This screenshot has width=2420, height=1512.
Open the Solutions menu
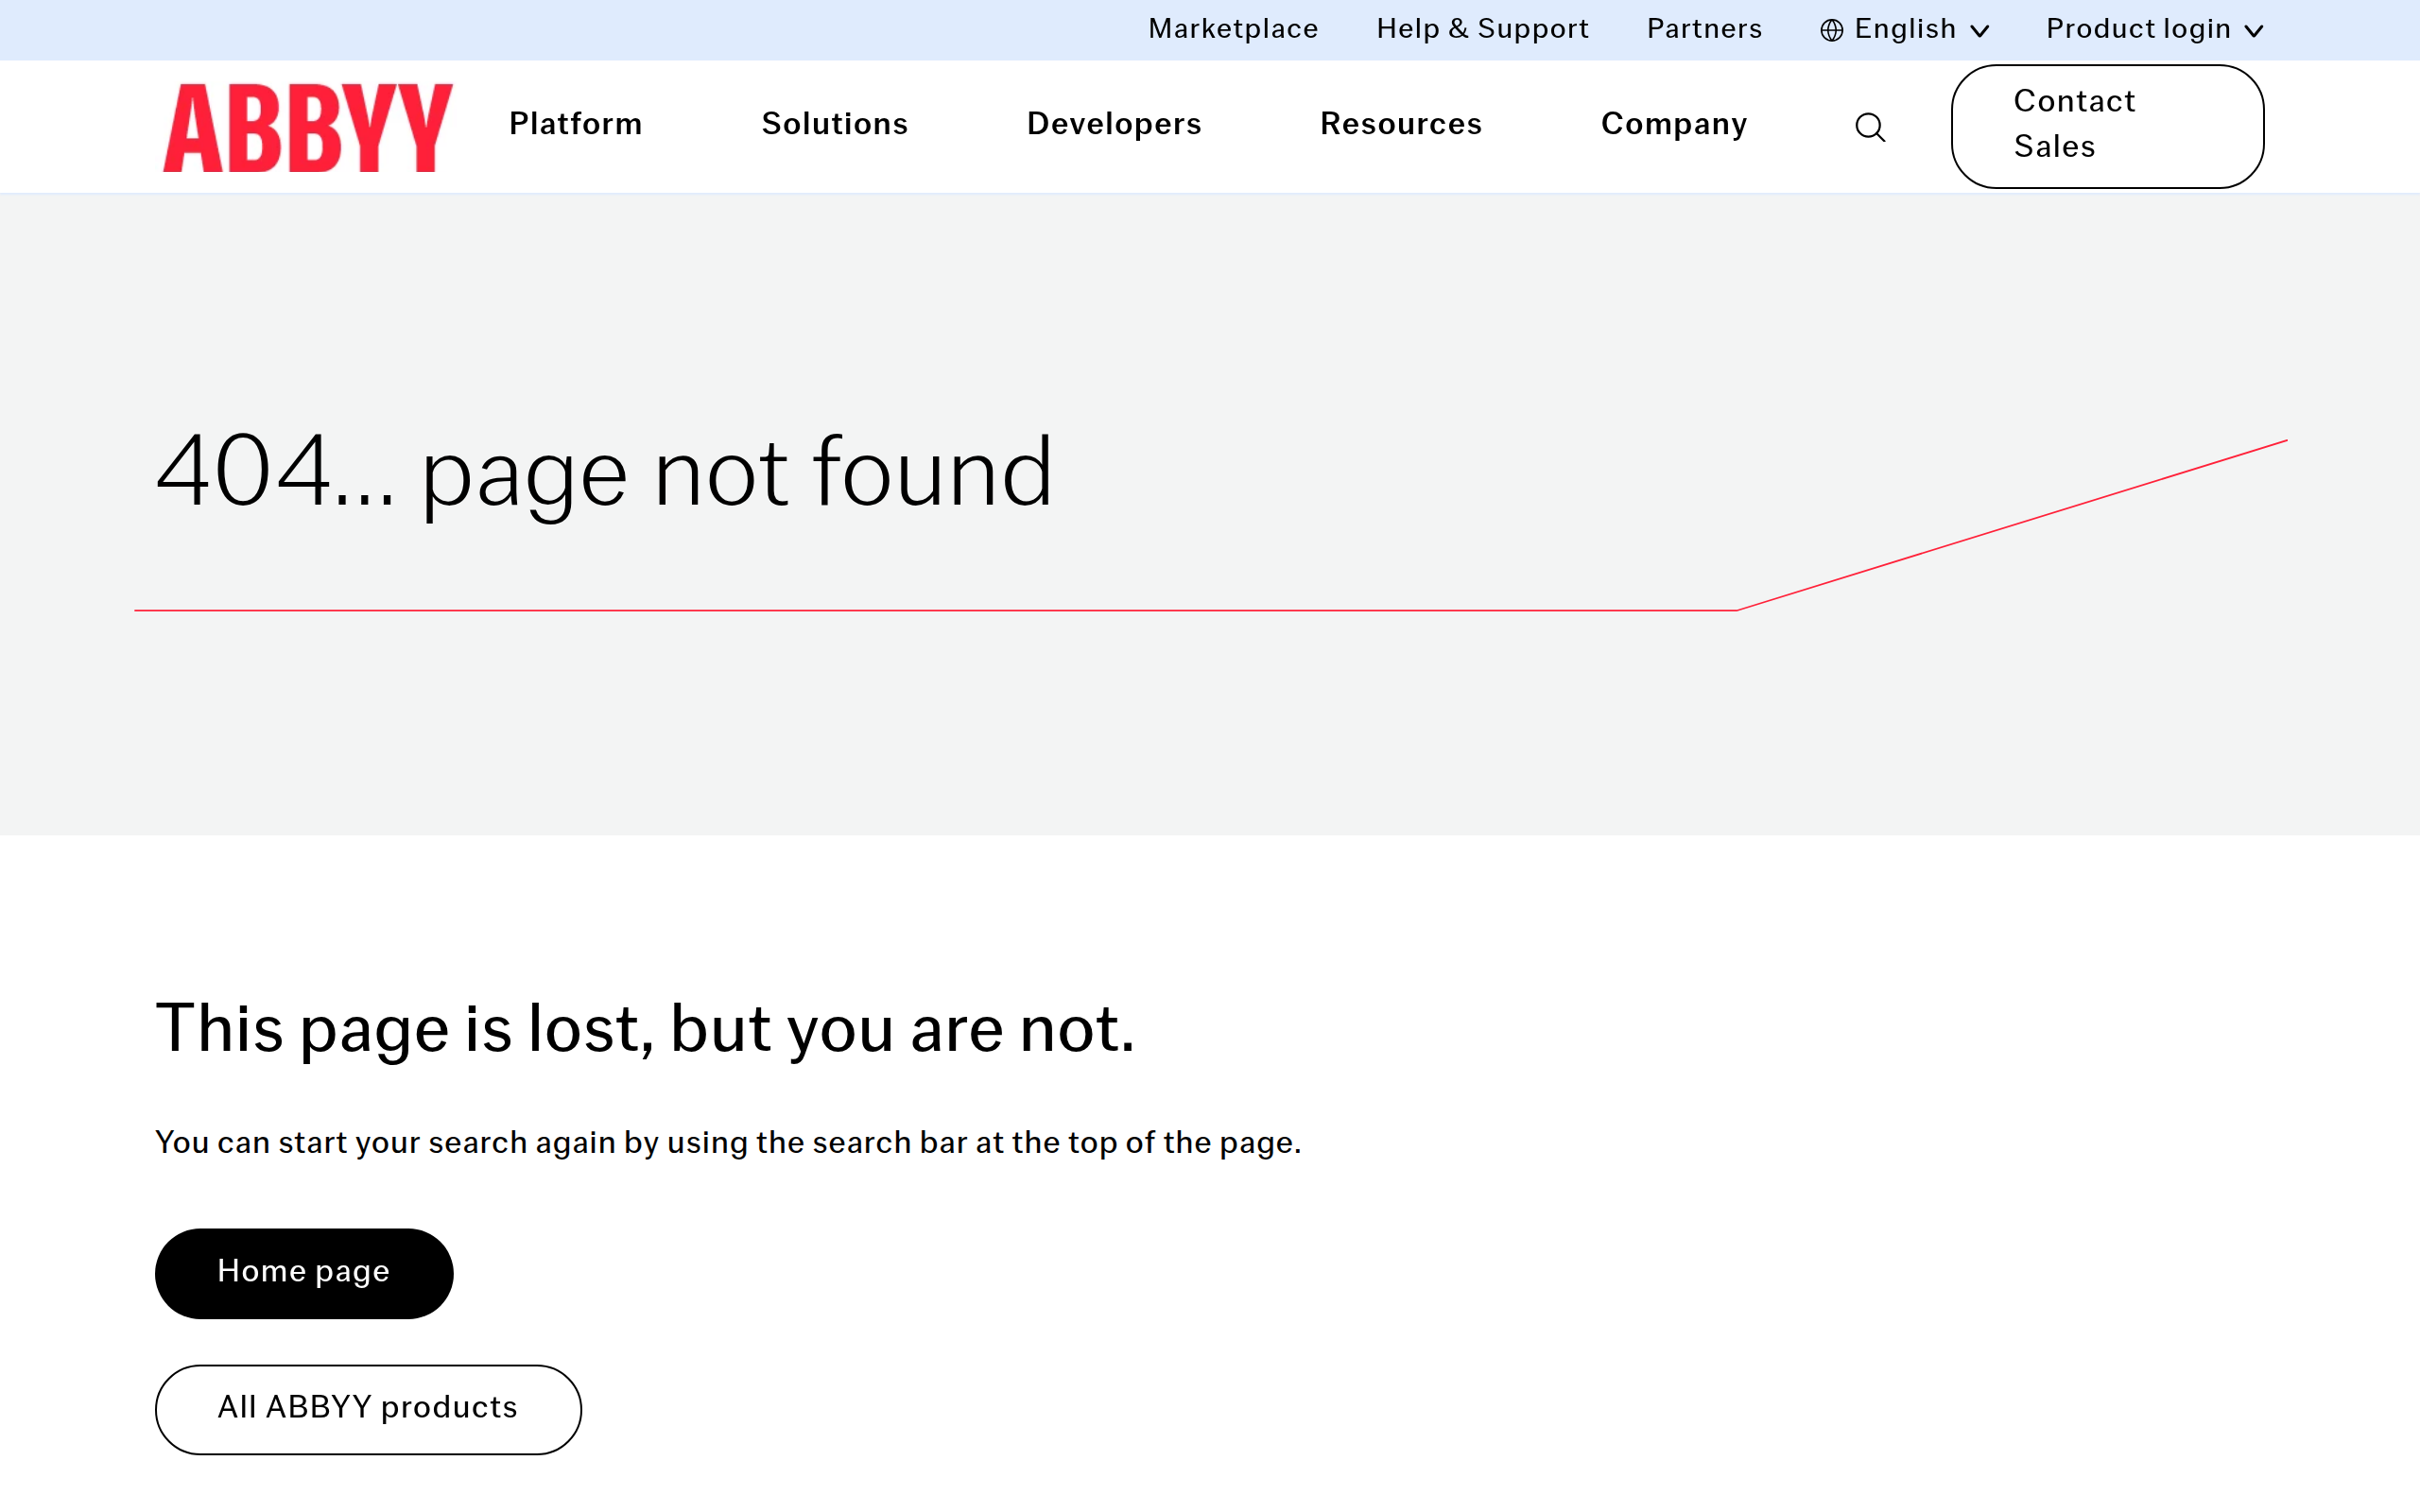click(x=834, y=124)
